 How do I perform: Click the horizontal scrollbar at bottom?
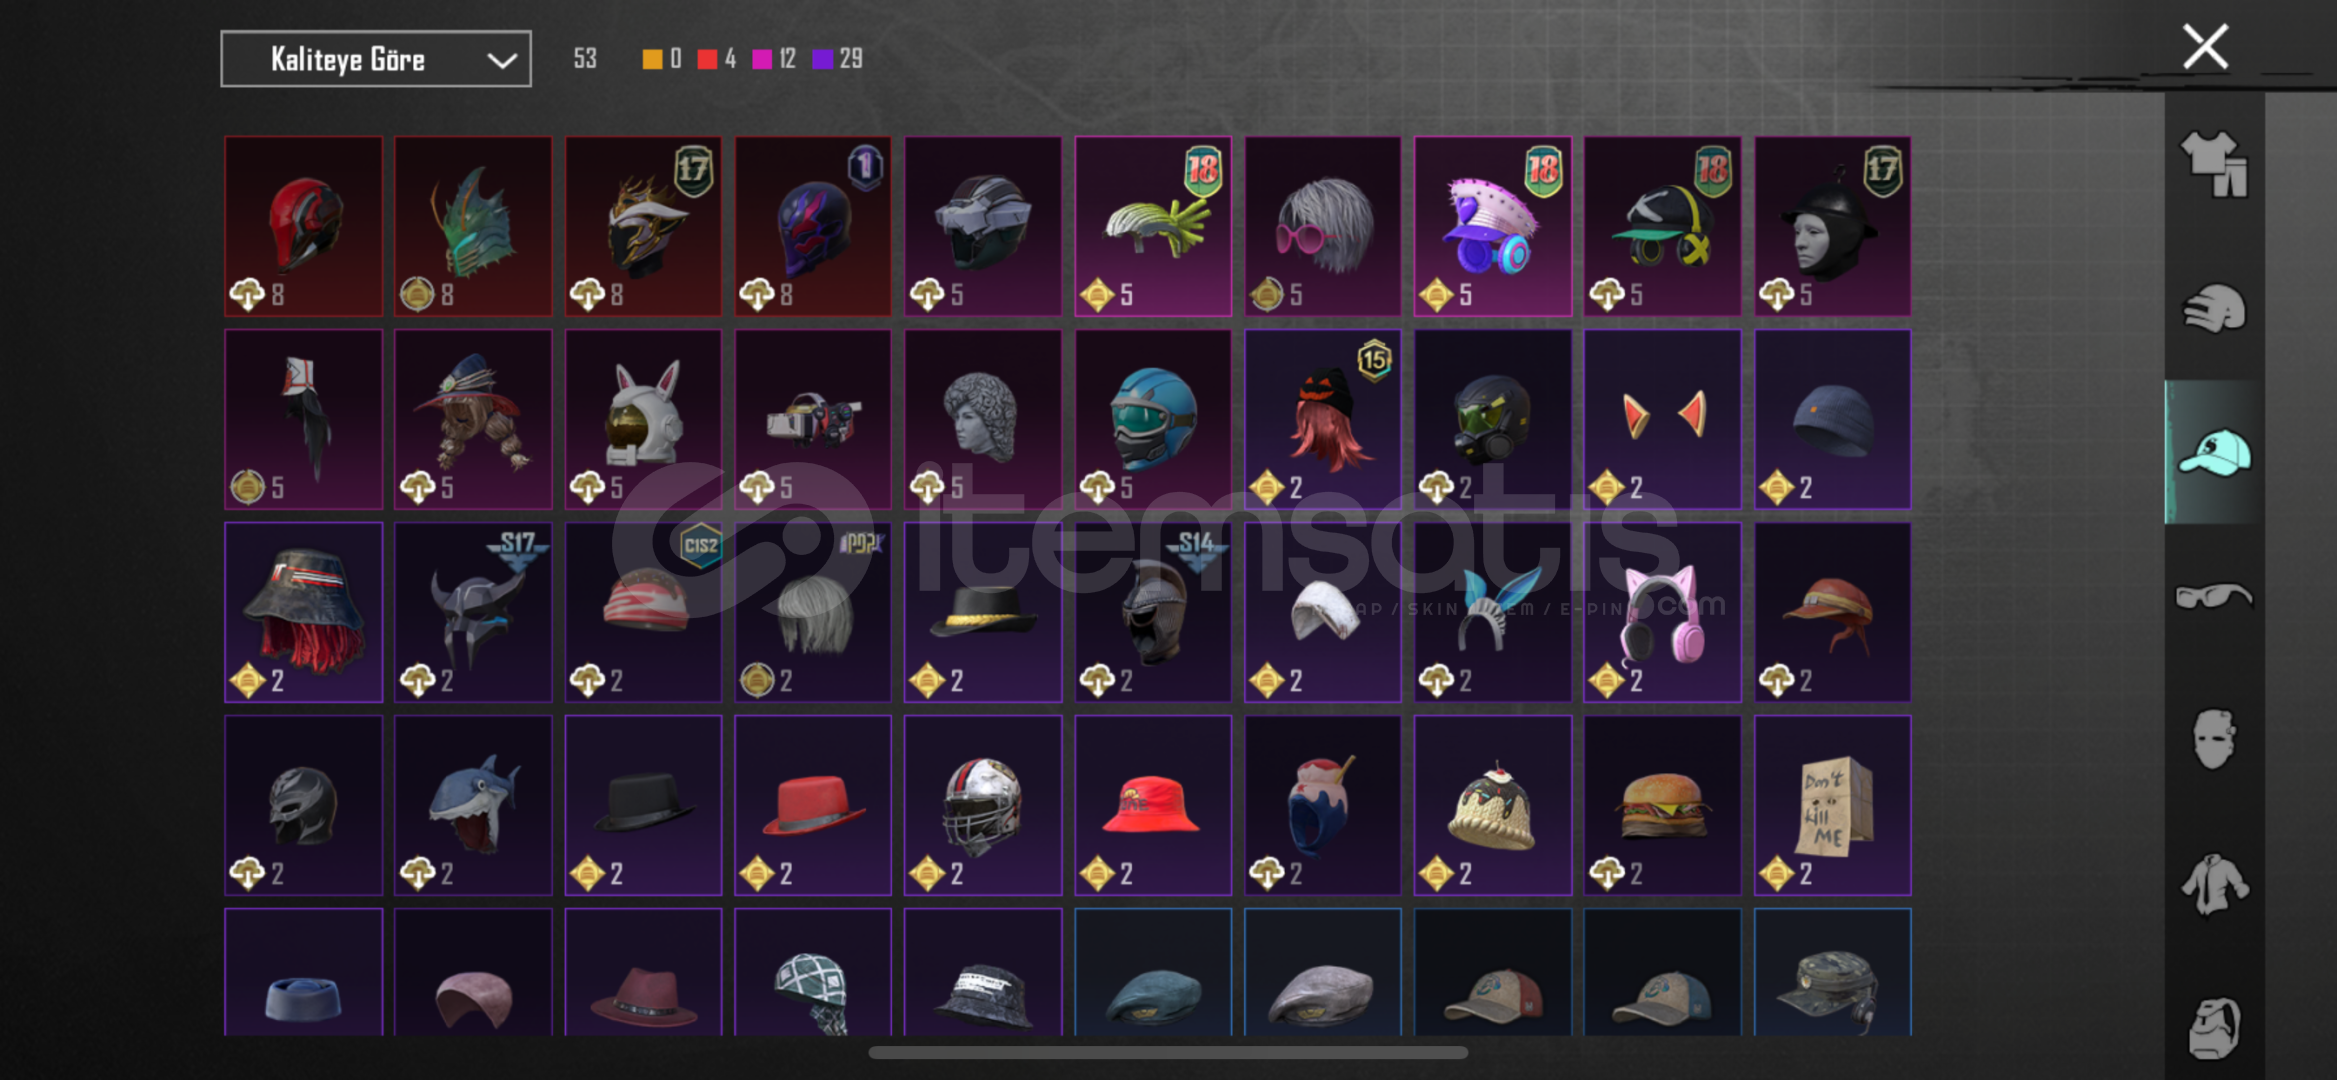point(1168,1052)
